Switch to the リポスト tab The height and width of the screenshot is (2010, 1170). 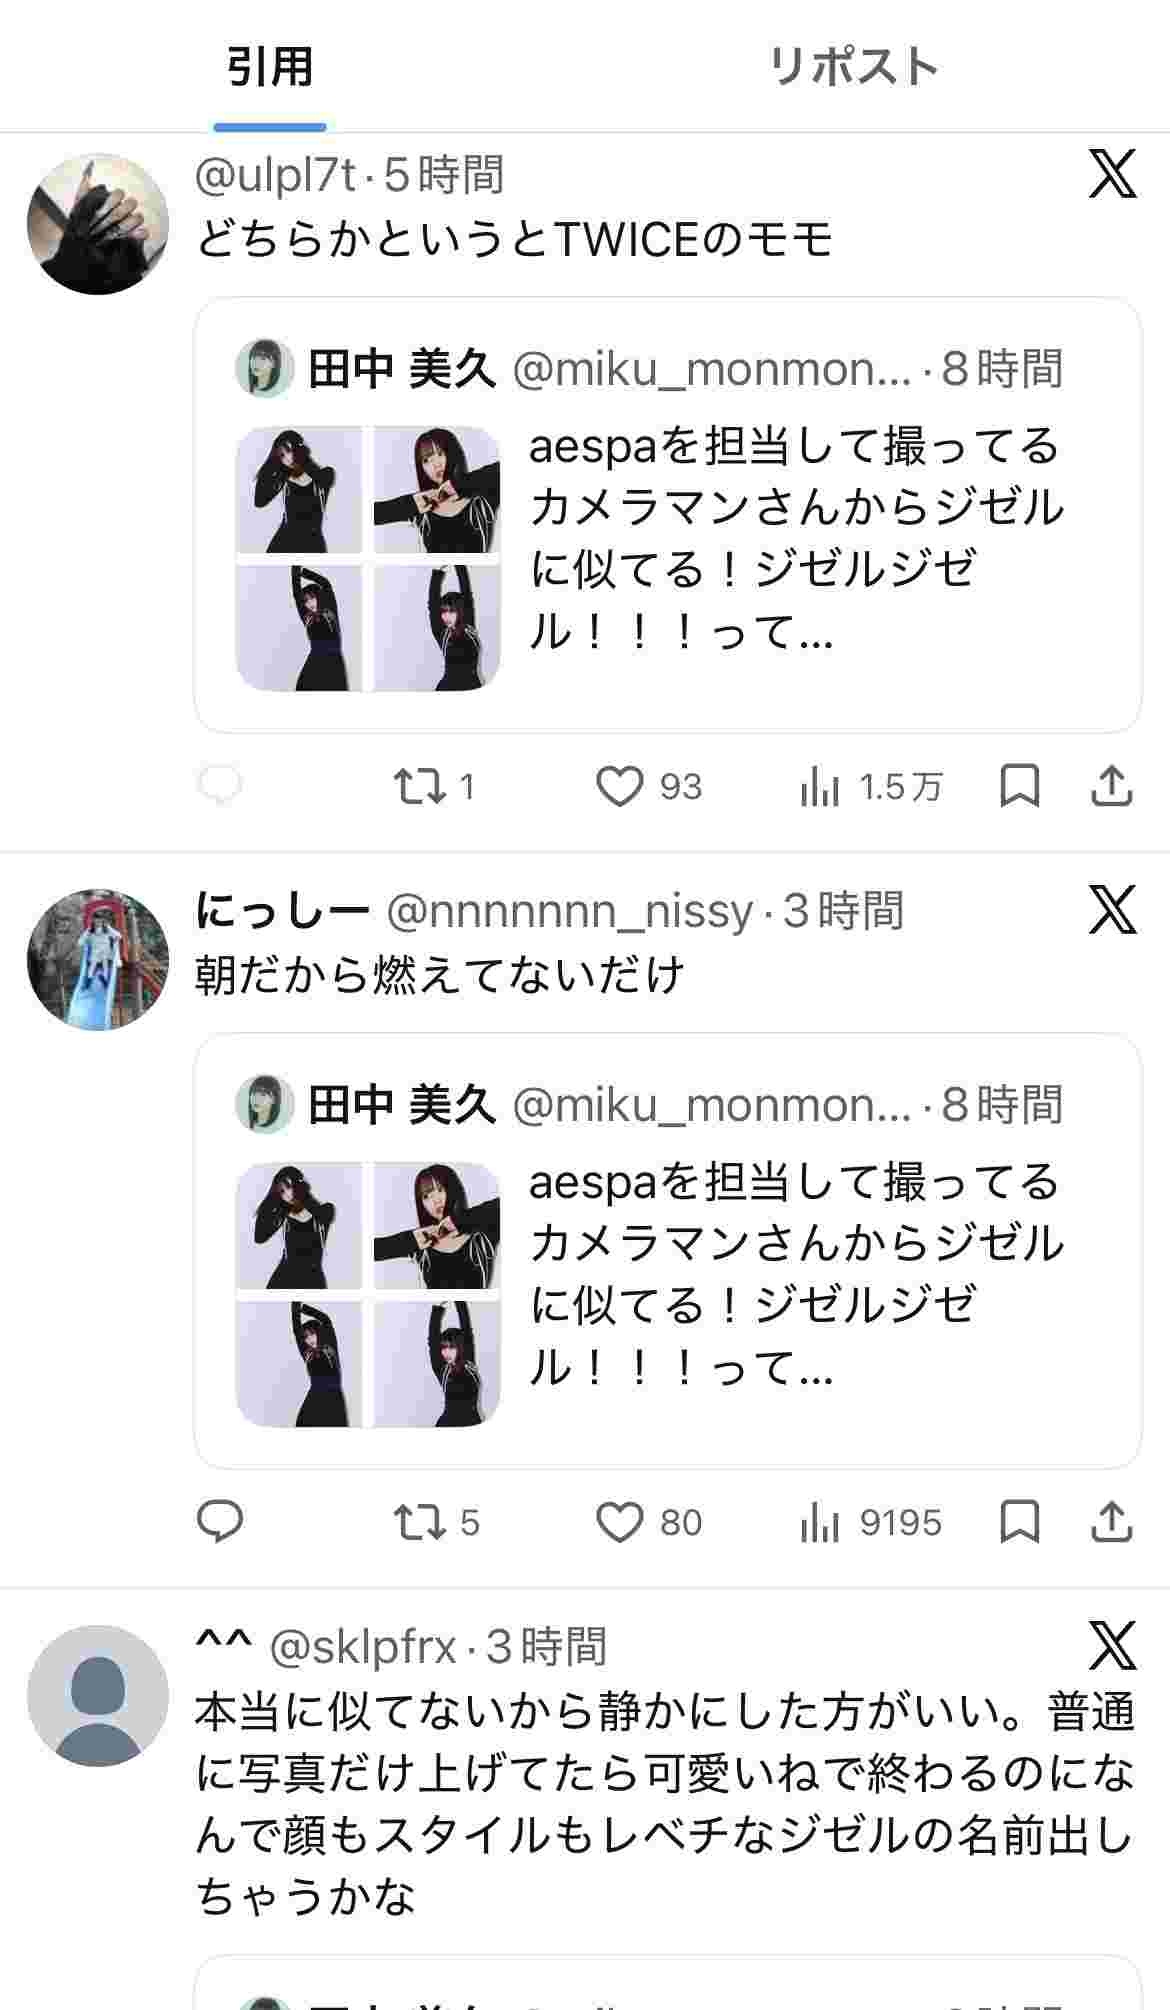[853, 67]
